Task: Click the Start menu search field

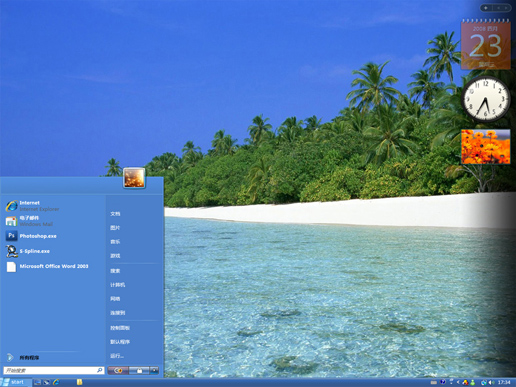Action: pos(54,370)
